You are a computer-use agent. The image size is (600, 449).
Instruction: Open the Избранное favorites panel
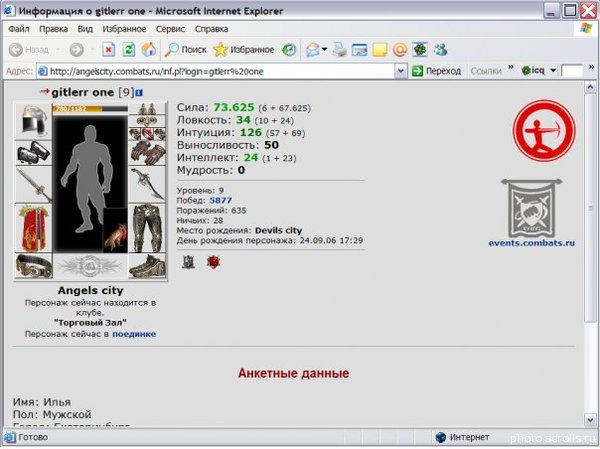click(244, 50)
